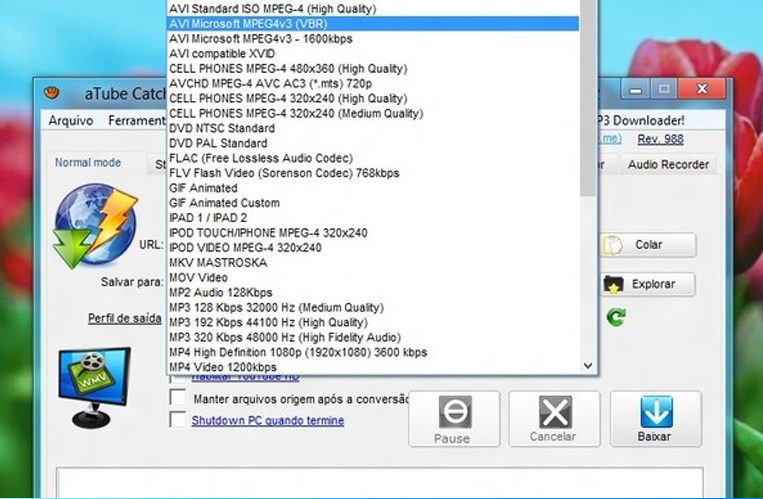This screenshot has height=499, width=763.
Task: Click the dropdown list scroll down arrow
Action: pyautogui.click(x=588, y=366)
